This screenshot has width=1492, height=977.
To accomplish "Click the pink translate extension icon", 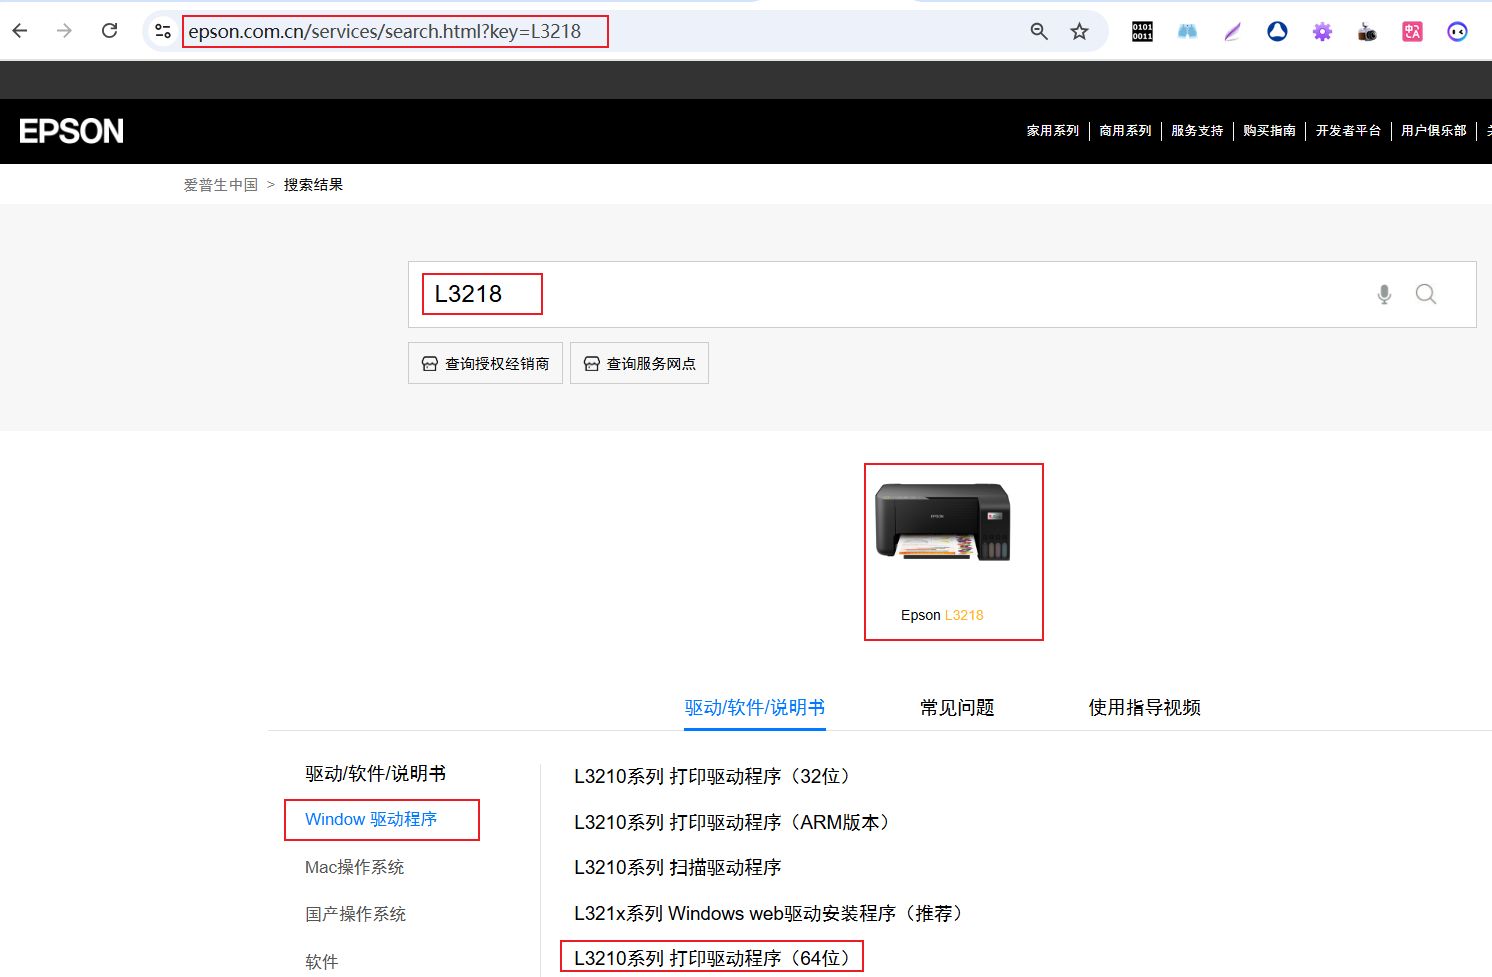I will (x=1412, y=31).
